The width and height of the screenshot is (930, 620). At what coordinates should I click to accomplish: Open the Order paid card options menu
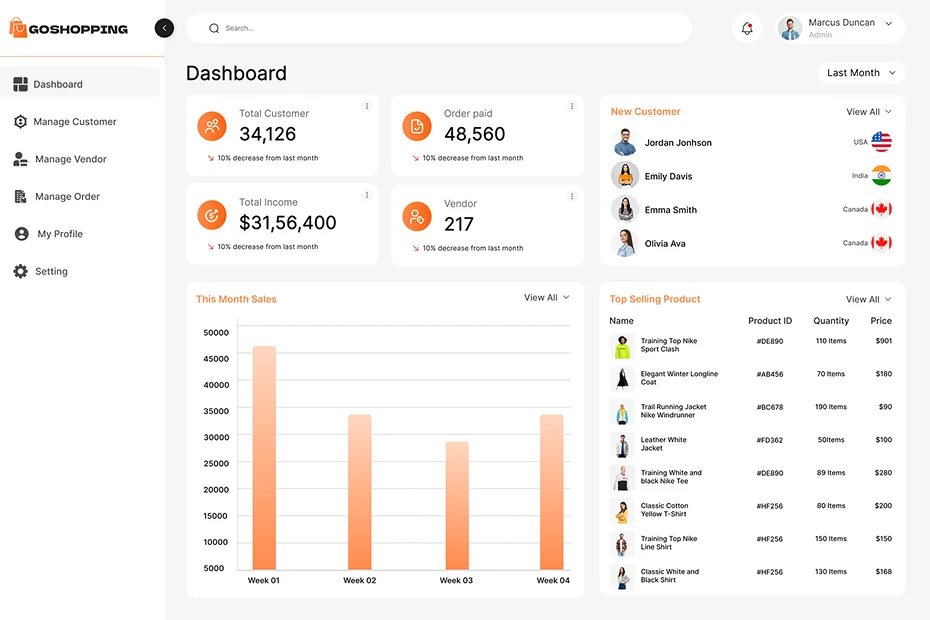[571, 105]
